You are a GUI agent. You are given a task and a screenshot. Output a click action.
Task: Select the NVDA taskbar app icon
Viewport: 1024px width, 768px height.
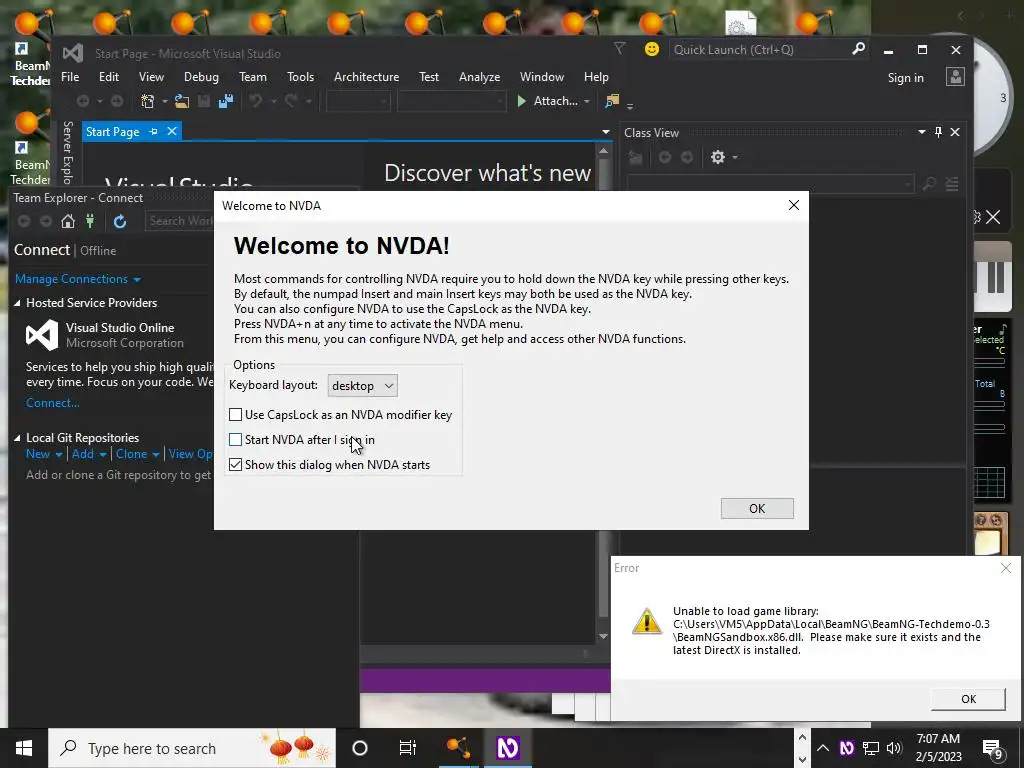coord(507,748)
